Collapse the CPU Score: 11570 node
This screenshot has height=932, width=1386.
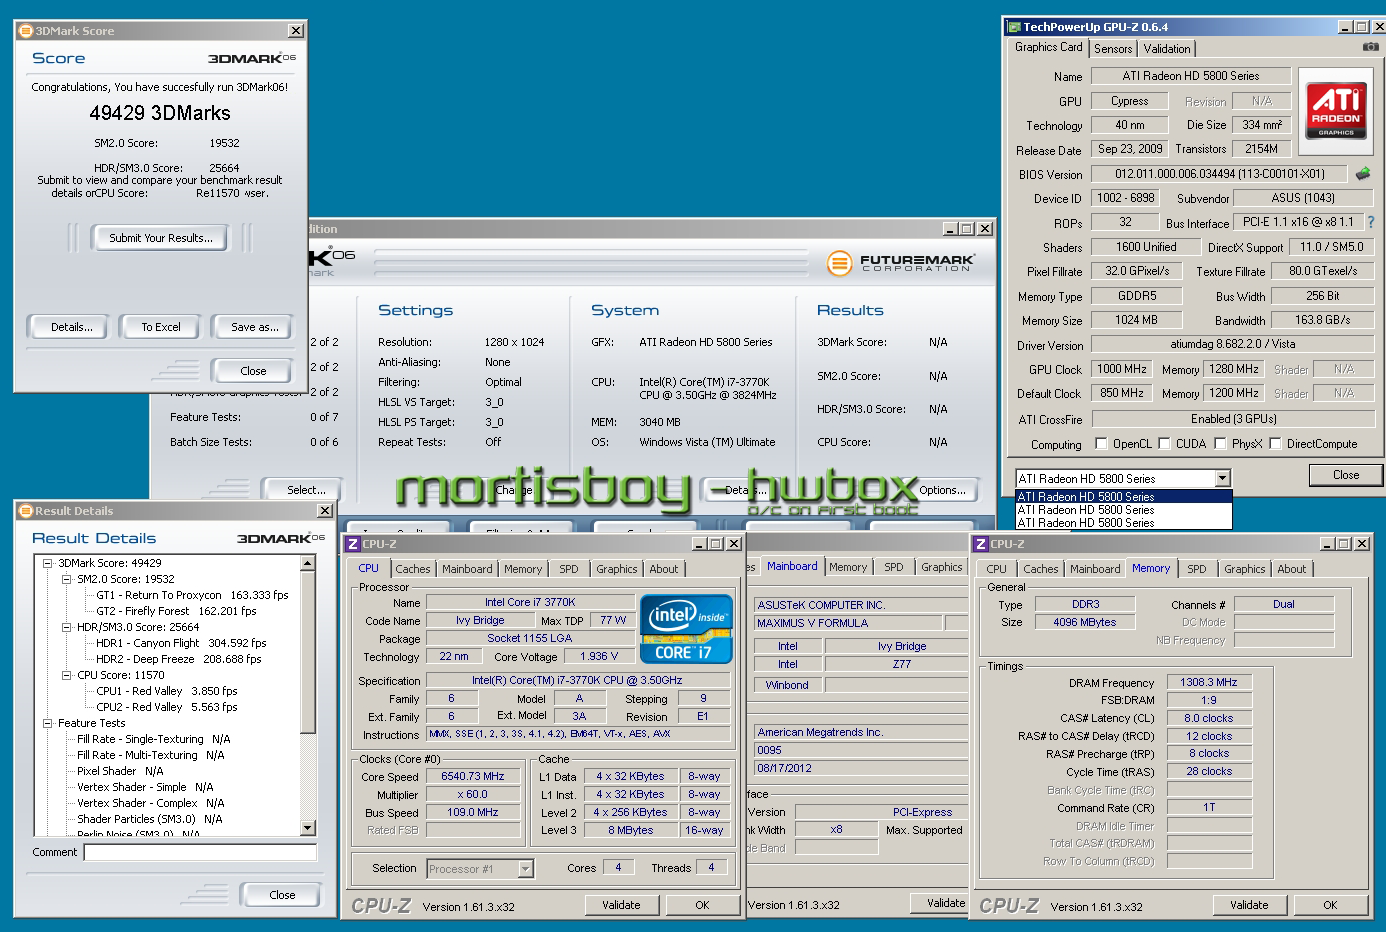tap(66, 675)
